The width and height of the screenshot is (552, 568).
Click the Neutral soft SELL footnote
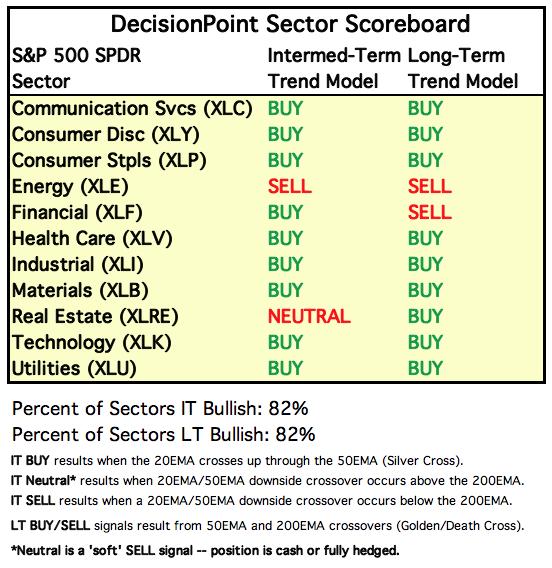click(205, 551)
